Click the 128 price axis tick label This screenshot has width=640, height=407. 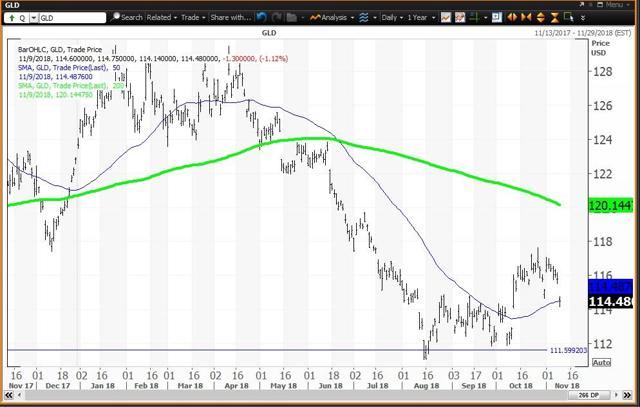602,72
